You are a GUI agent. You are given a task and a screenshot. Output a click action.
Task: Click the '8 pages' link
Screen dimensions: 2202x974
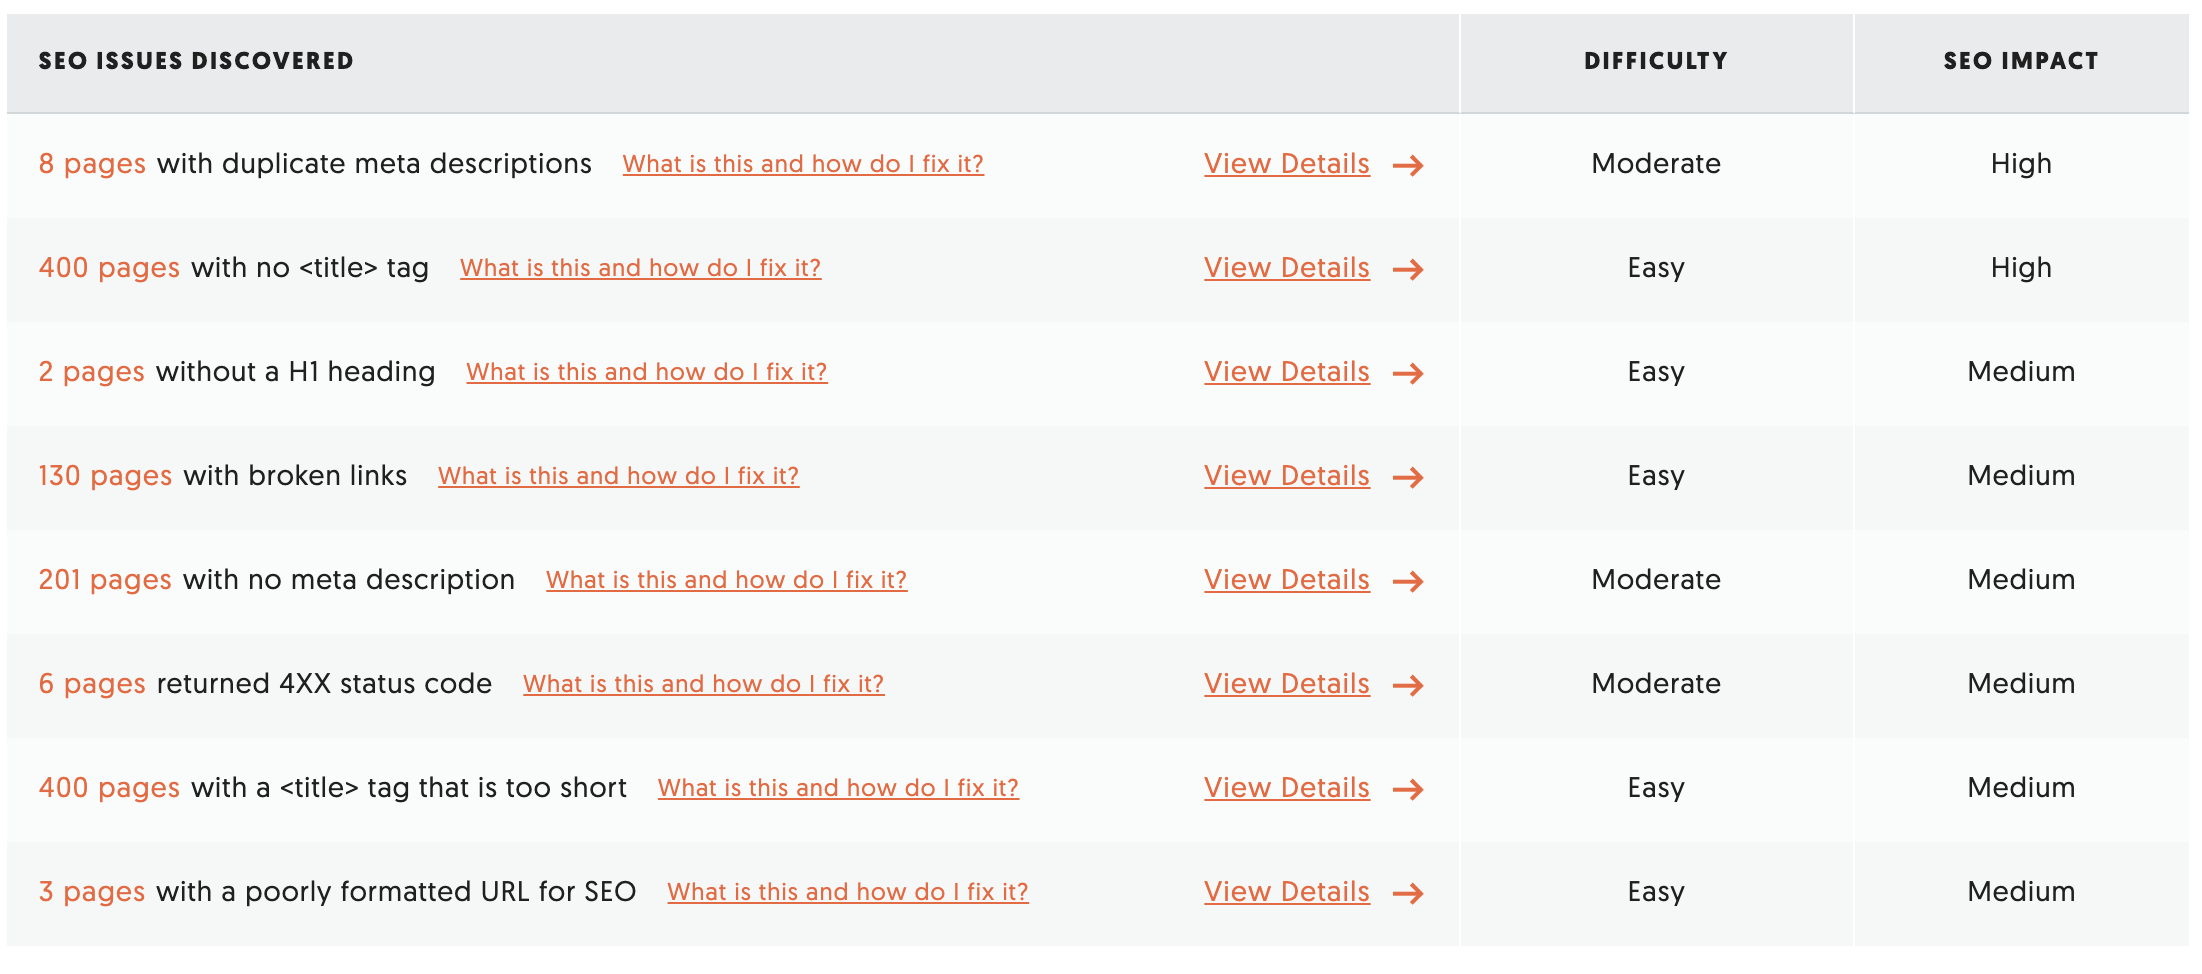tap(92, 164)
